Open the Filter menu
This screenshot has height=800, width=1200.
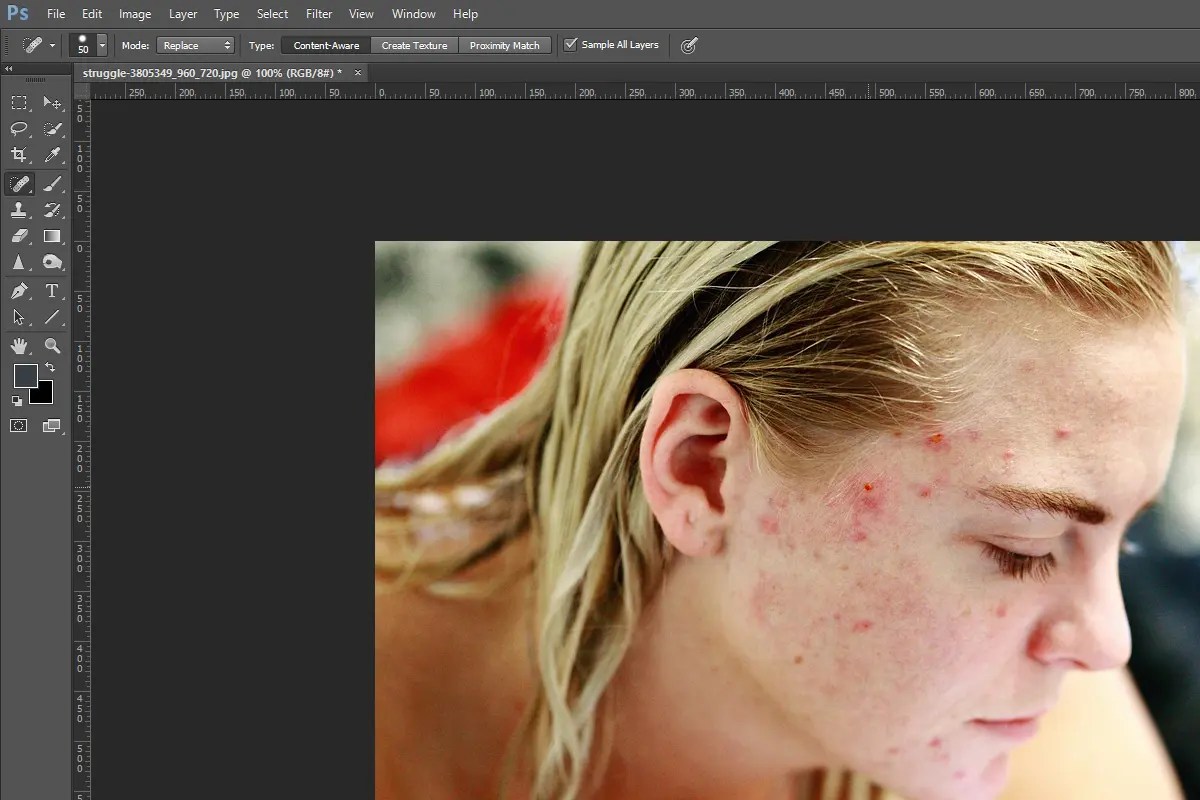(x=318, y=13)
